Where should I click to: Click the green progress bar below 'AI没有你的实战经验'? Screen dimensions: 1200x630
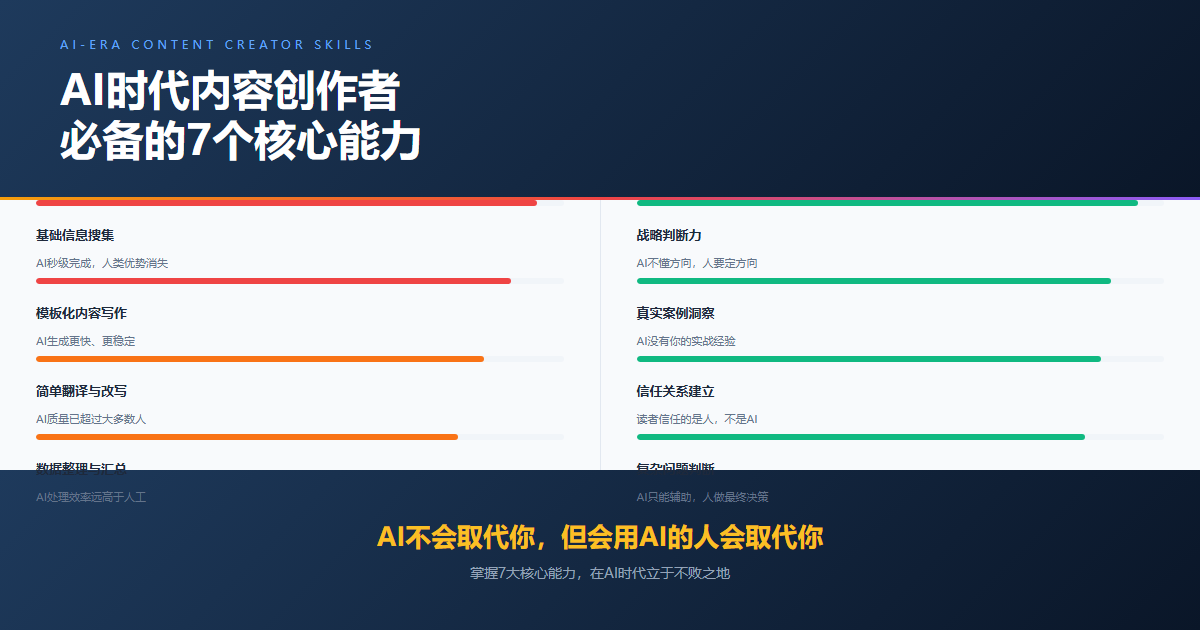(868, 359)
